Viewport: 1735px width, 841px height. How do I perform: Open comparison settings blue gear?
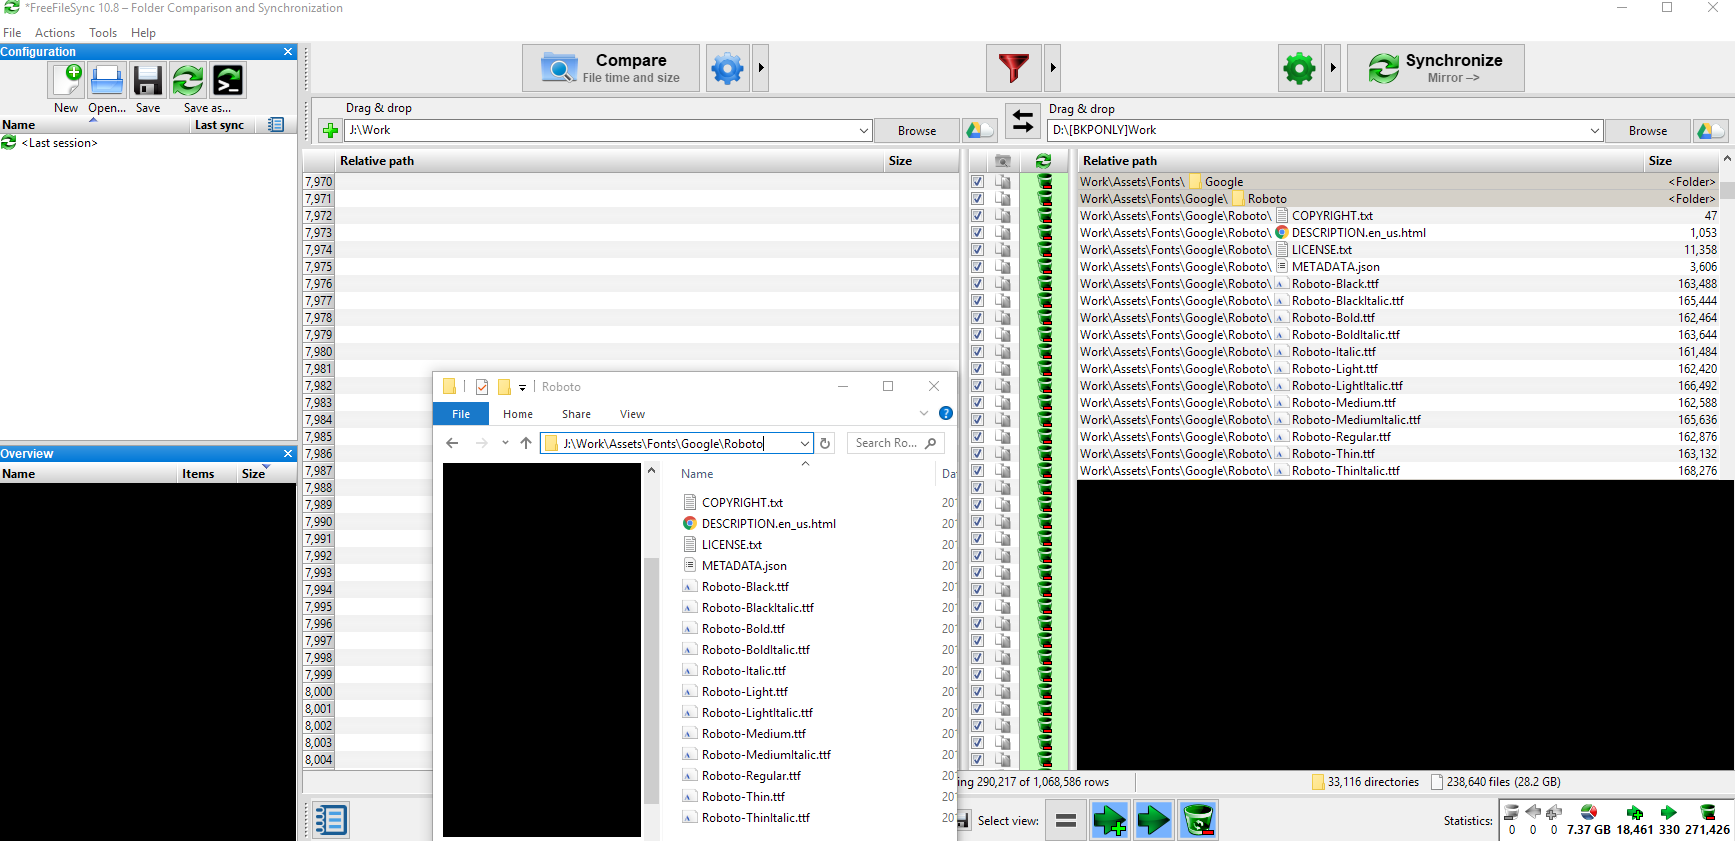[x=728, y=68]
